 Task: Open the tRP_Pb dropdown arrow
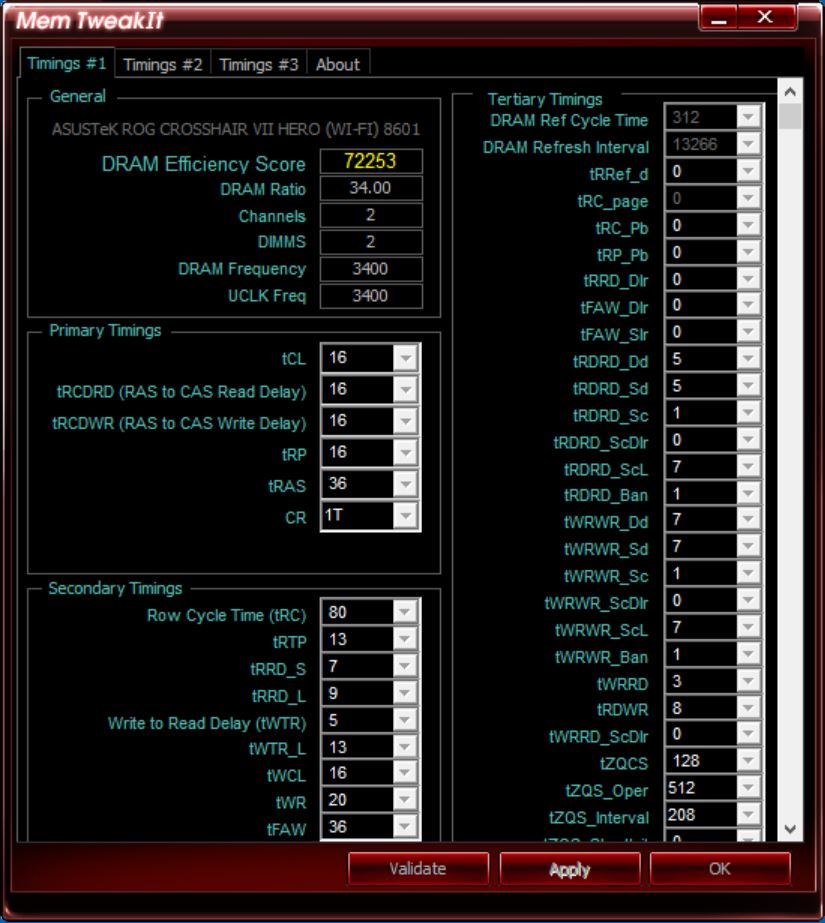(x=749, y=253)
